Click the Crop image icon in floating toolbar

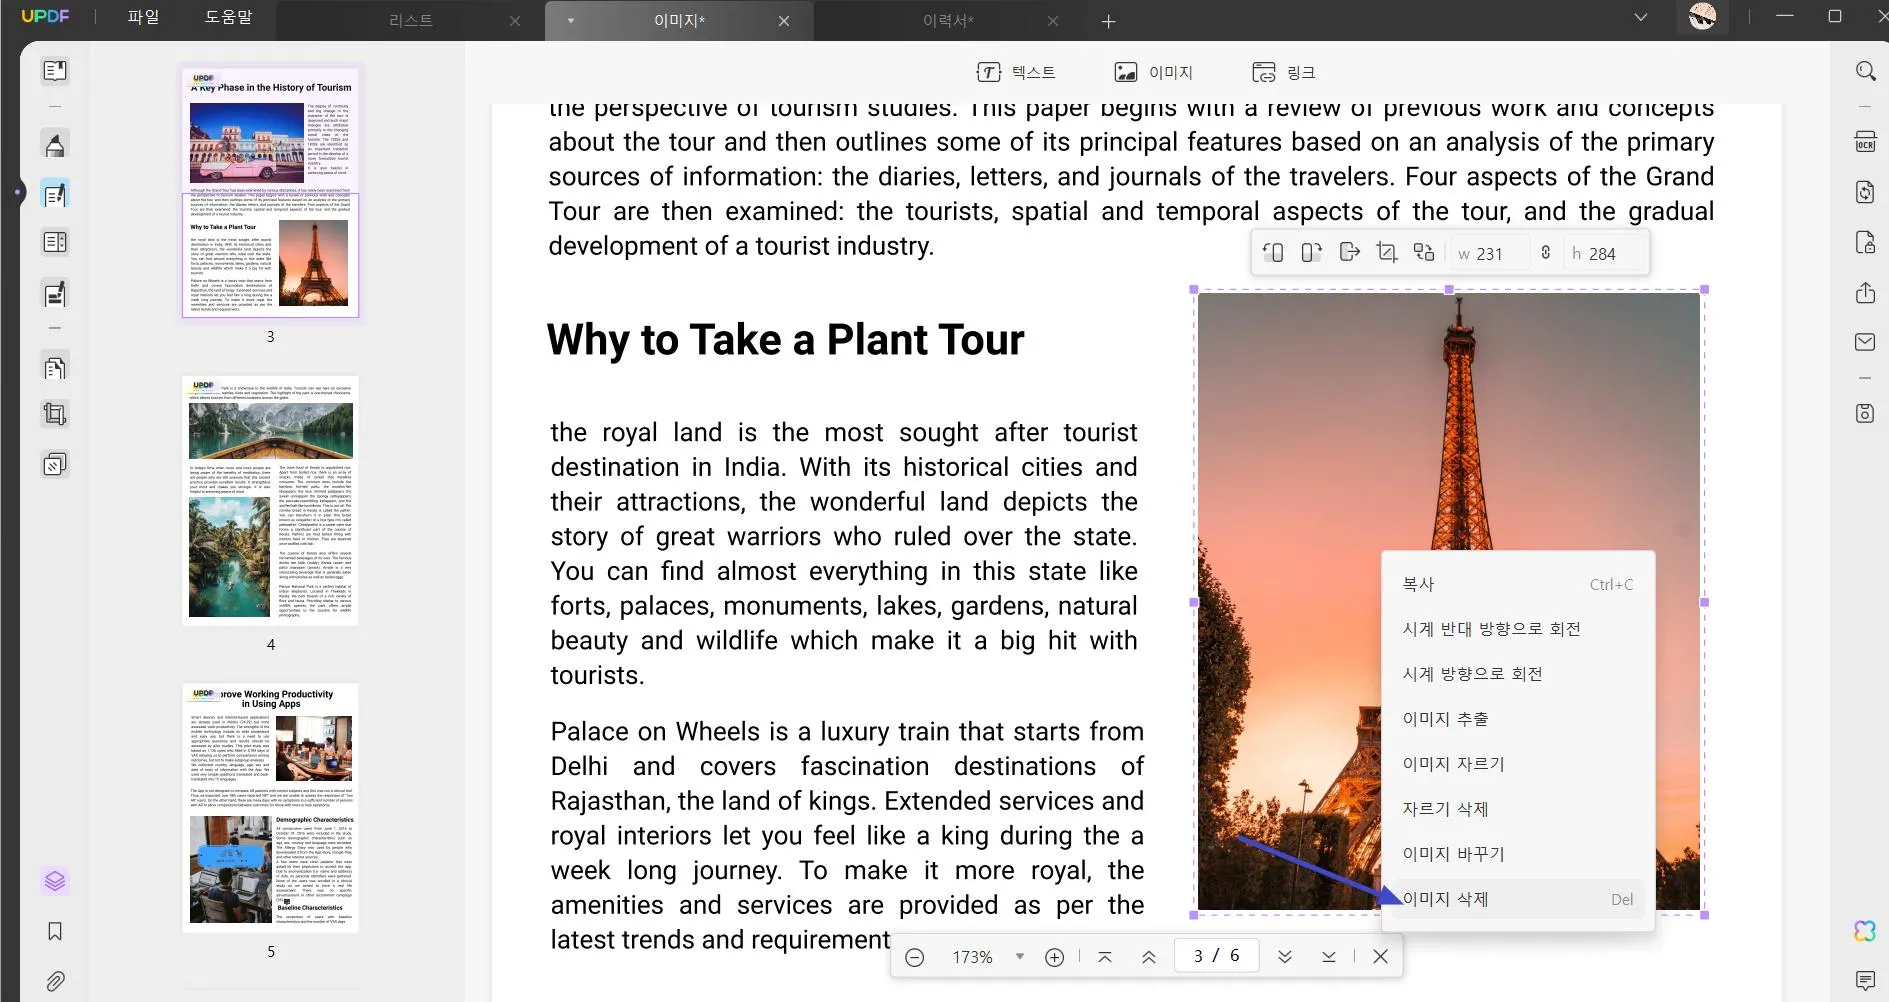tap(1387, 252)
